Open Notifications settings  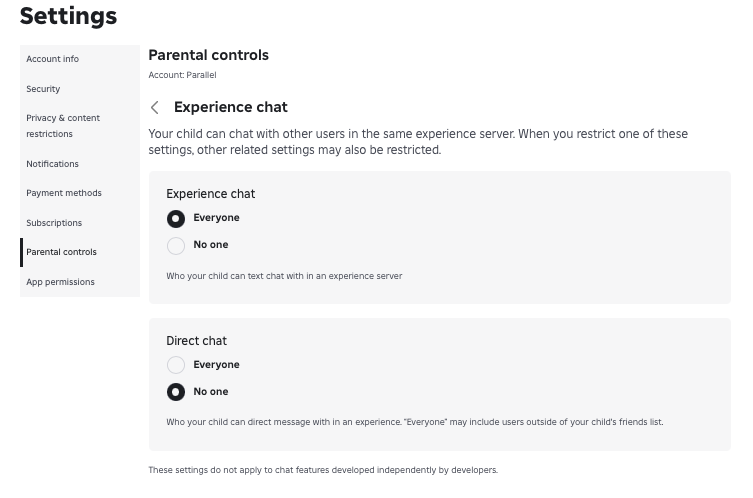coord(52,164)
